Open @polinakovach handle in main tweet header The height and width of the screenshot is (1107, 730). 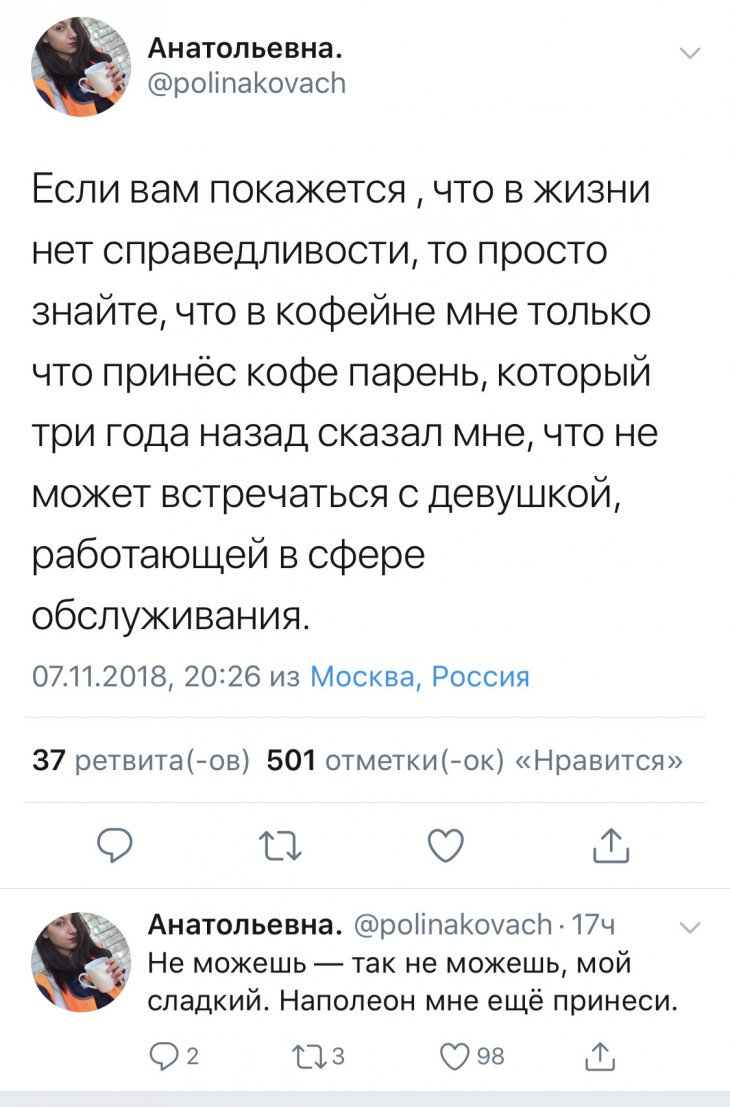point(246,83)
